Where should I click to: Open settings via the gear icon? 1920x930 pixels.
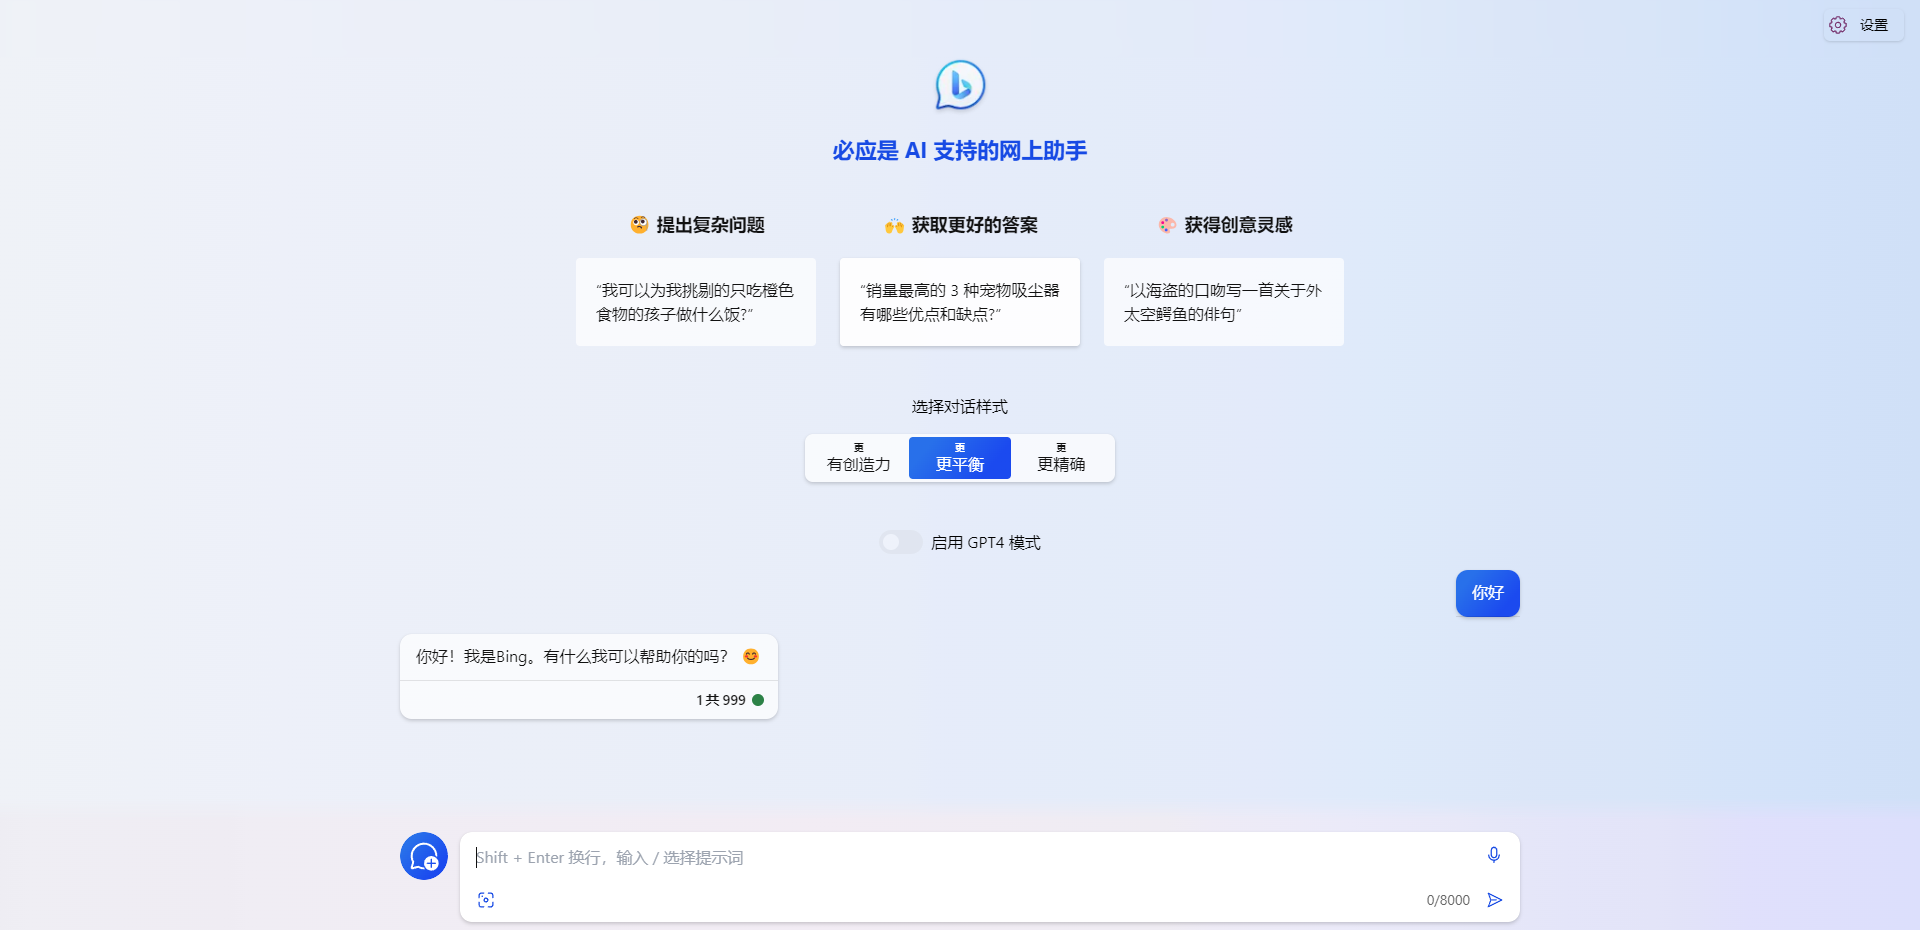click(1838, 25)
